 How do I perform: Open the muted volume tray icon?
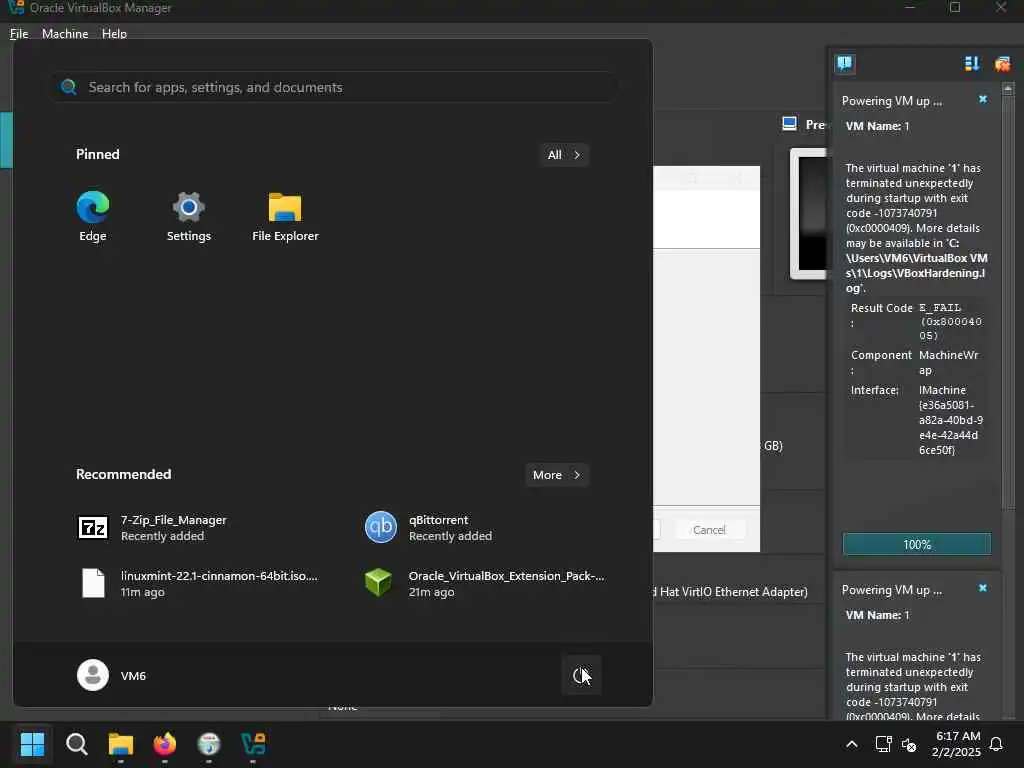[x=908, y=744]
